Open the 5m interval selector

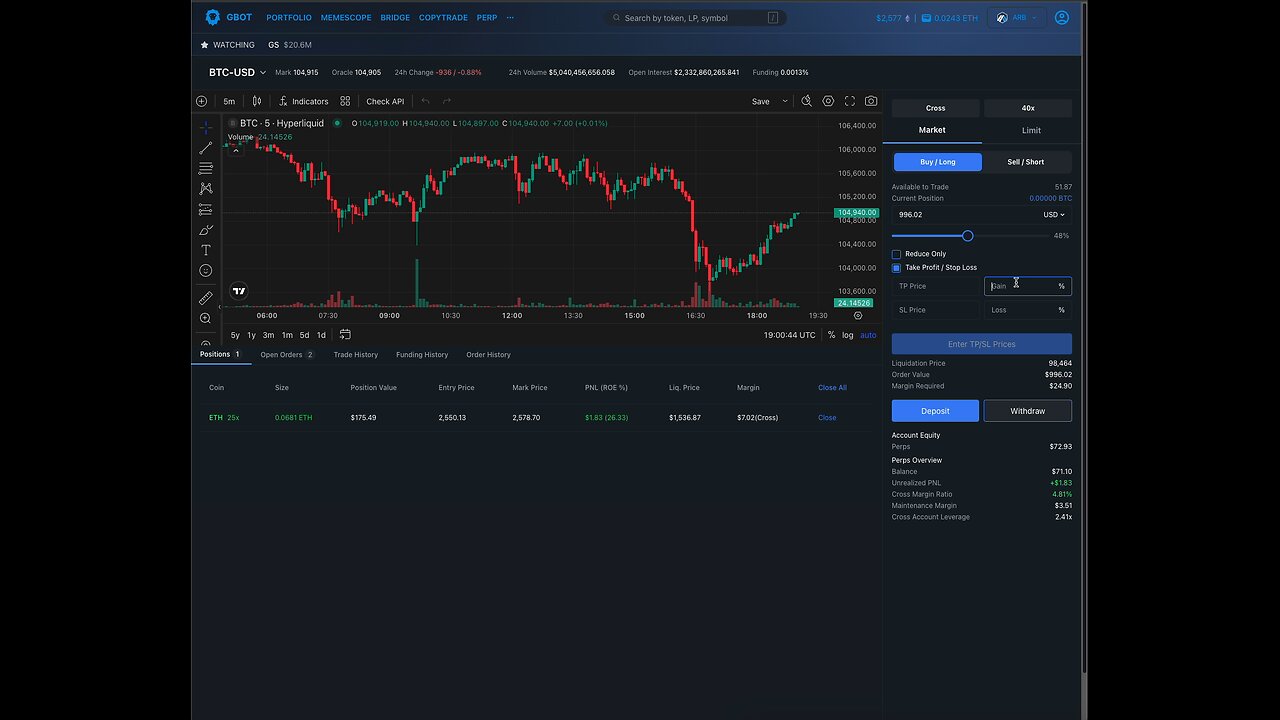(229, 101)
